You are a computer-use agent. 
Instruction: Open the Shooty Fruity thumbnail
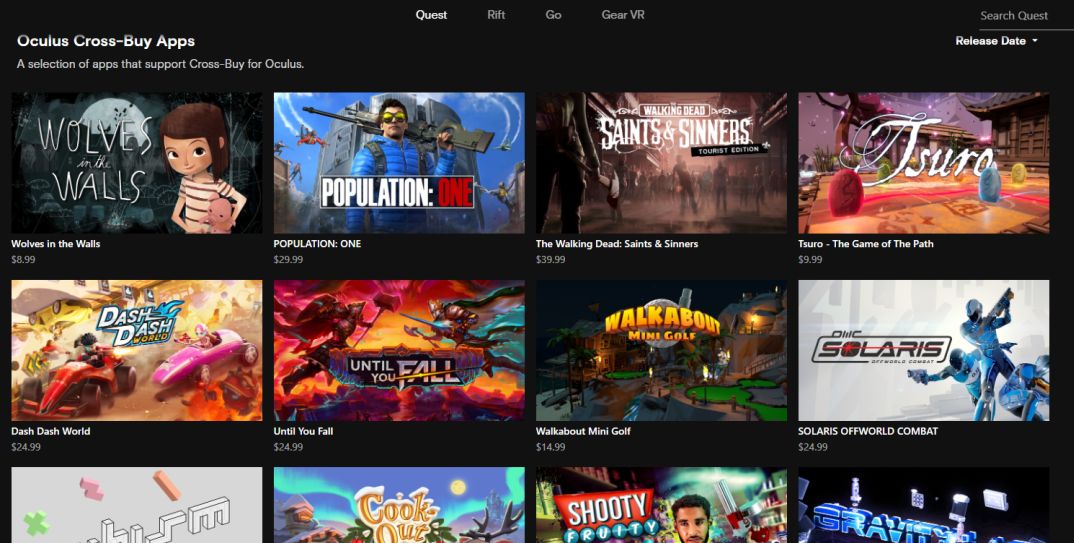pos(662,505)
